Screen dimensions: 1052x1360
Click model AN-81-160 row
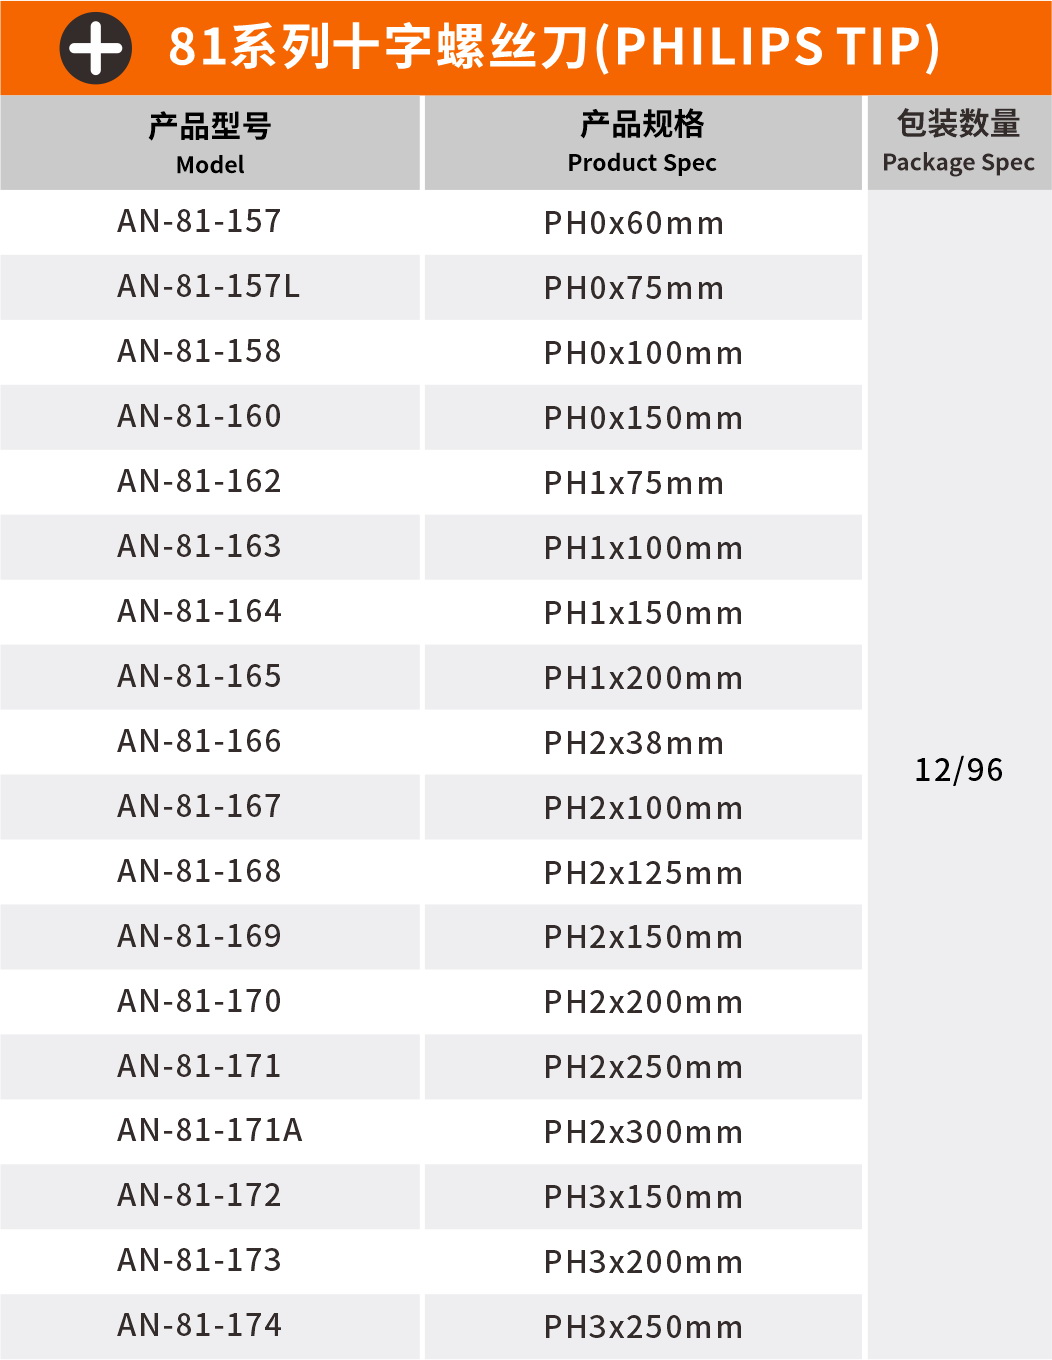199,416
